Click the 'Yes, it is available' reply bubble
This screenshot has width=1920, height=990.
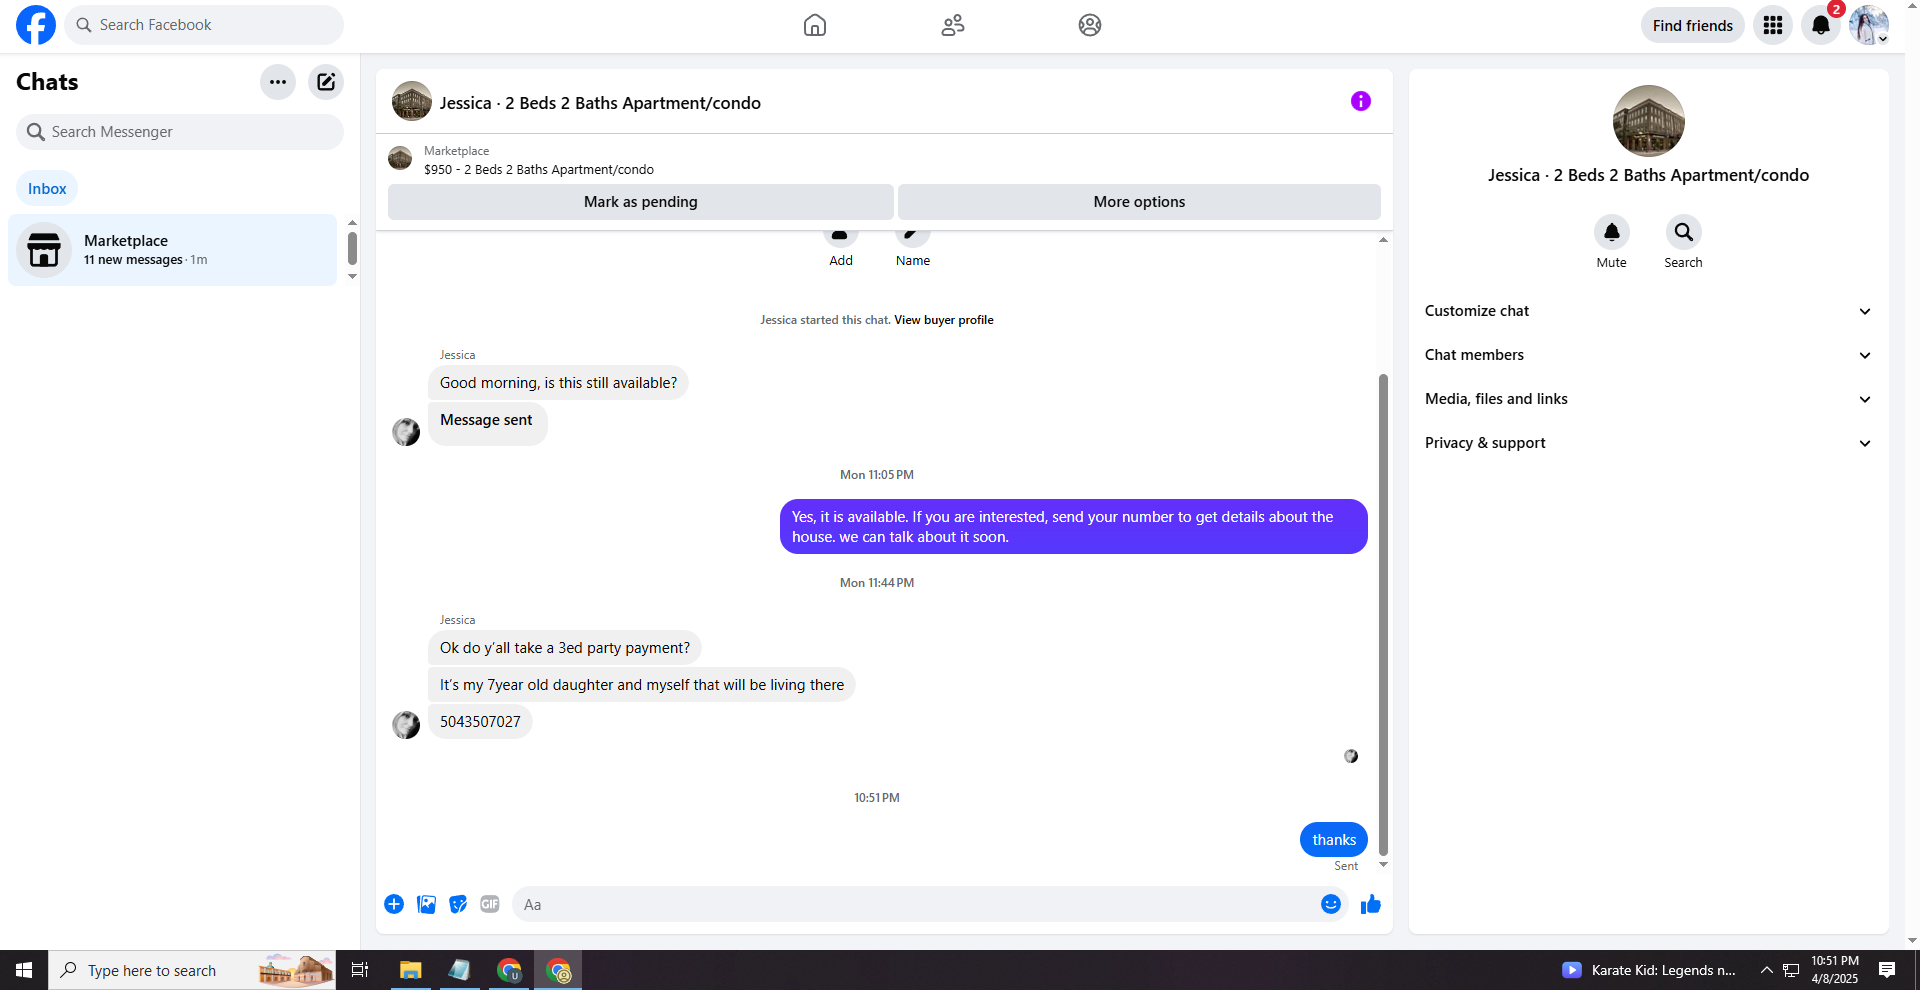[1073, 527]
